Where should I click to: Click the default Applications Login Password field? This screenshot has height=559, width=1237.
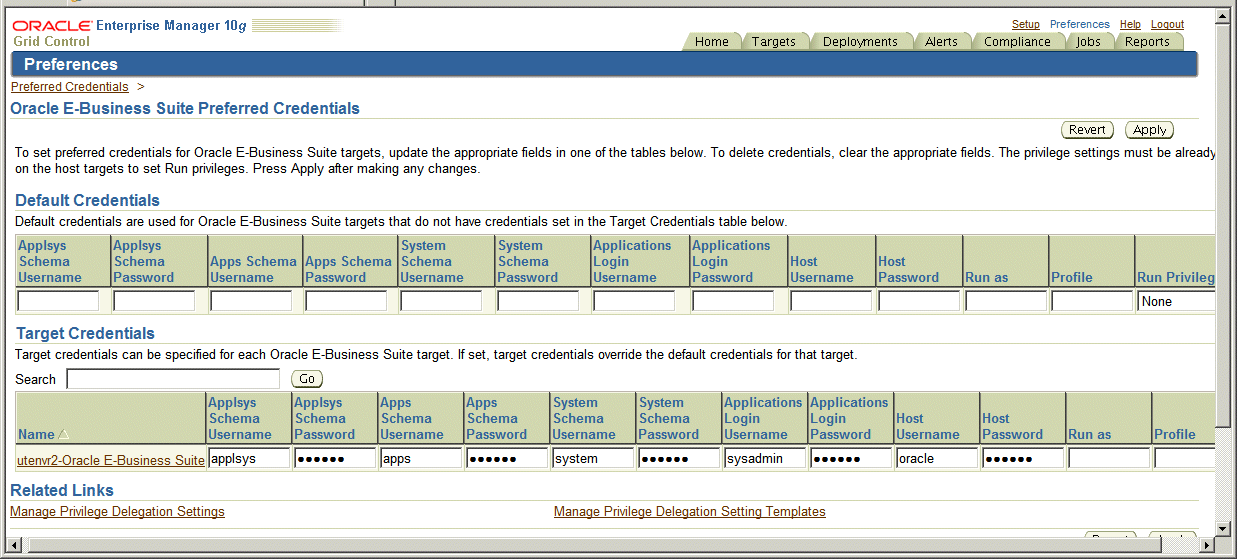click(733, 301)
